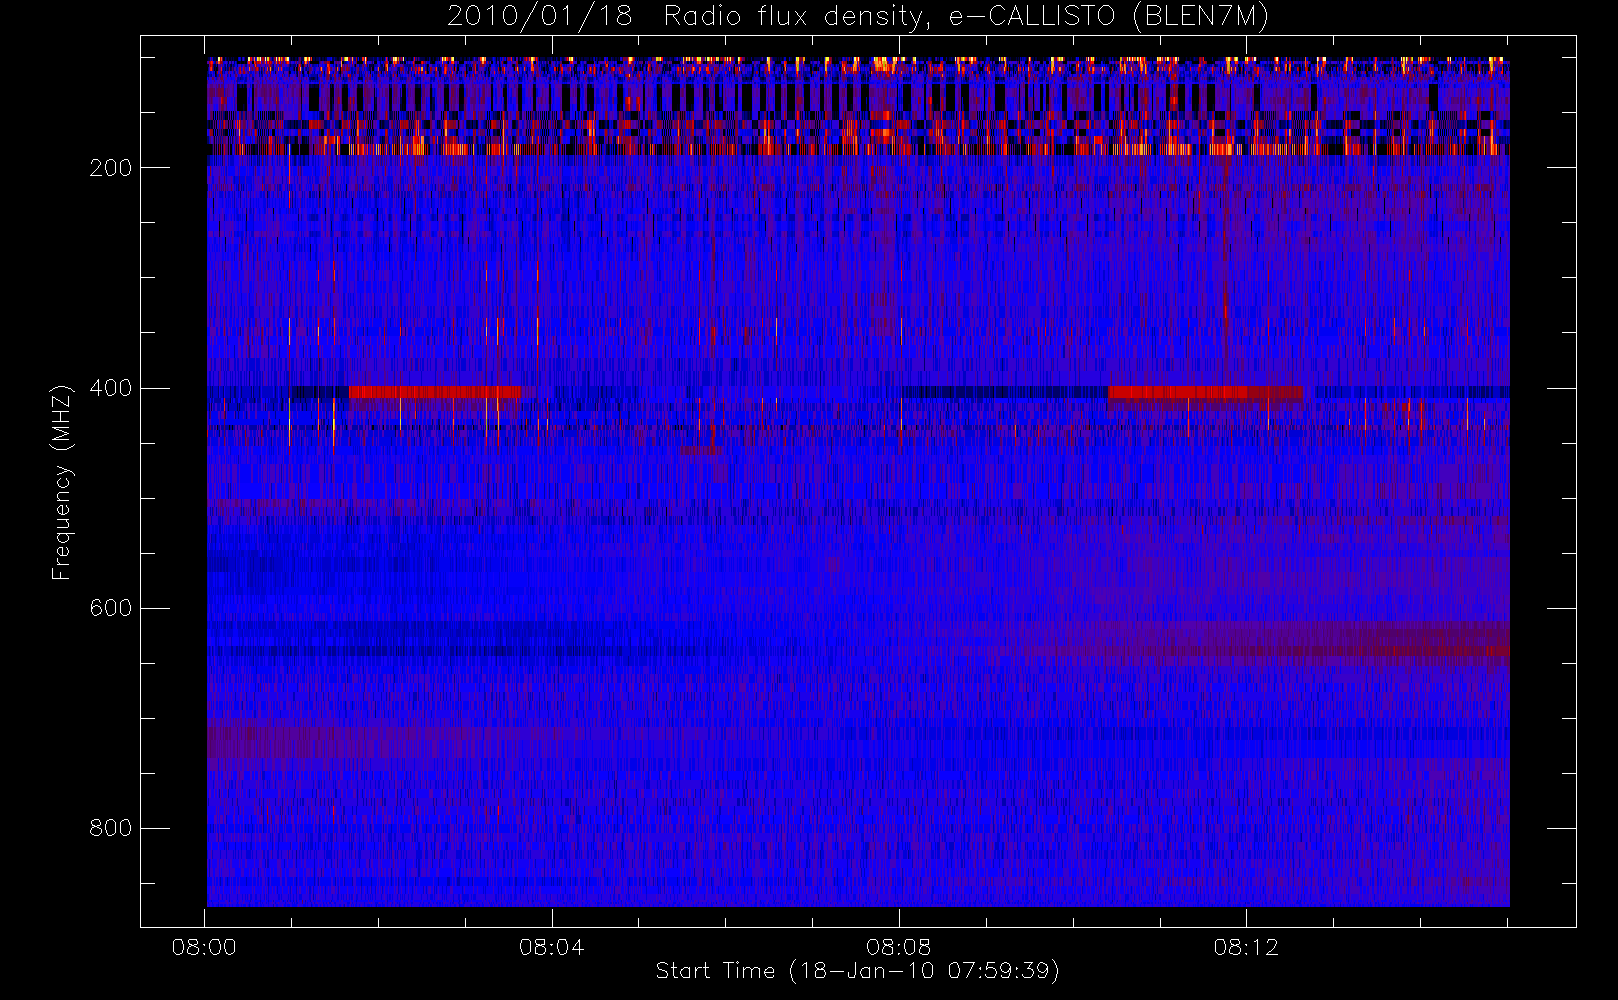The height and width of the screenshot is (1000, 1618).
Task: Select the '400' frequency axis label
Action: (x=111, y=388)
